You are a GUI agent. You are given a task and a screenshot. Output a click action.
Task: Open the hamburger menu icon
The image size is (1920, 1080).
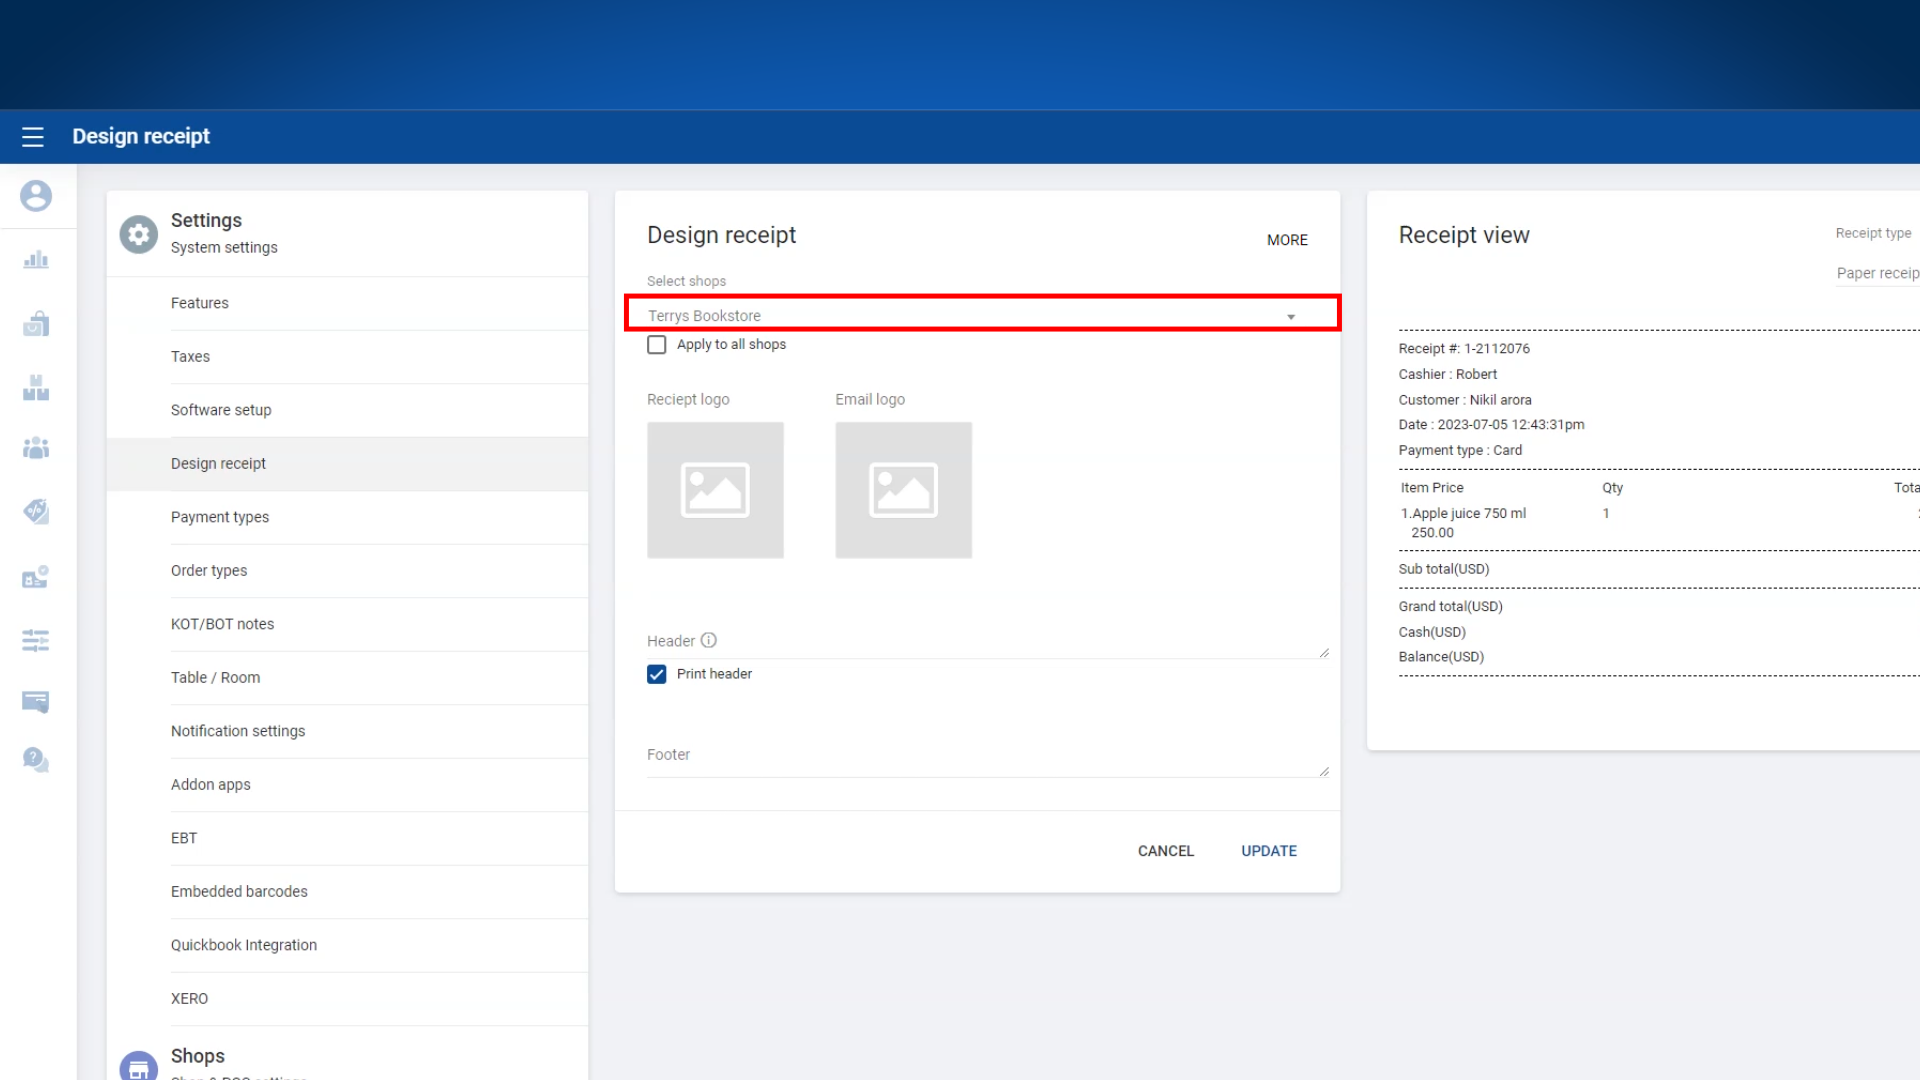(33, 137)
